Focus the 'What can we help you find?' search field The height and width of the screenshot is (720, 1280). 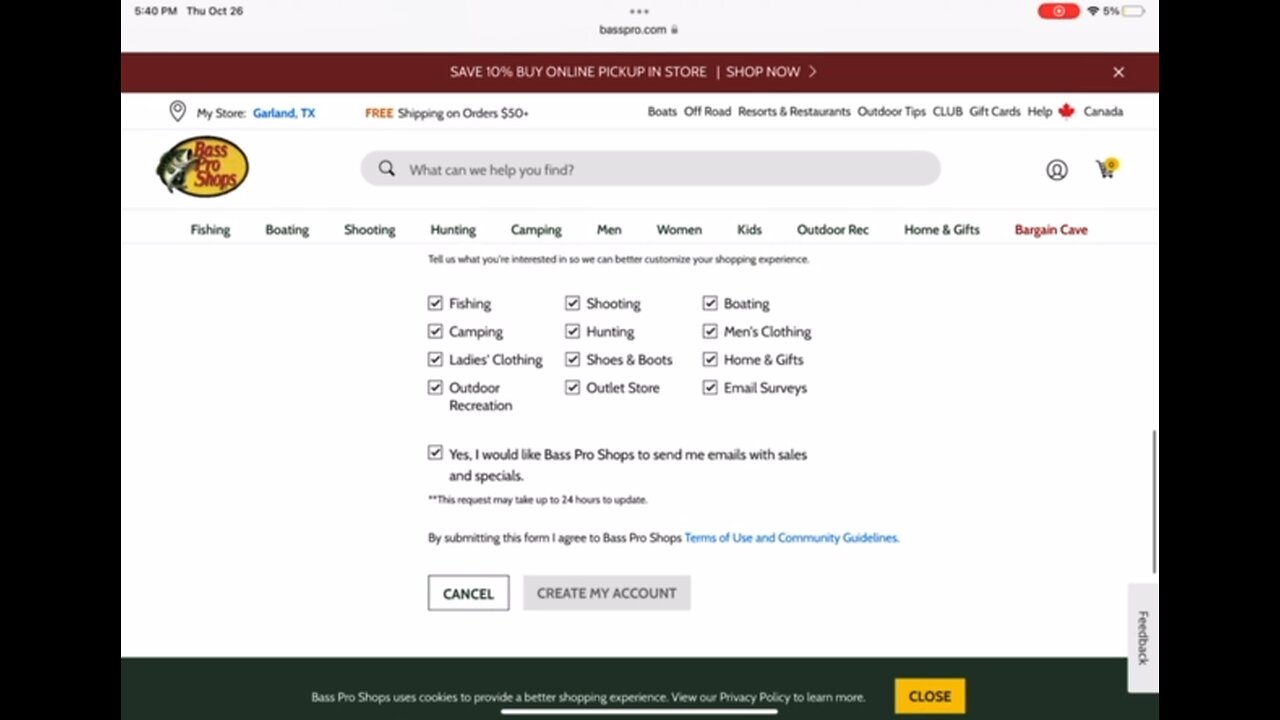[x=650, y=169]
